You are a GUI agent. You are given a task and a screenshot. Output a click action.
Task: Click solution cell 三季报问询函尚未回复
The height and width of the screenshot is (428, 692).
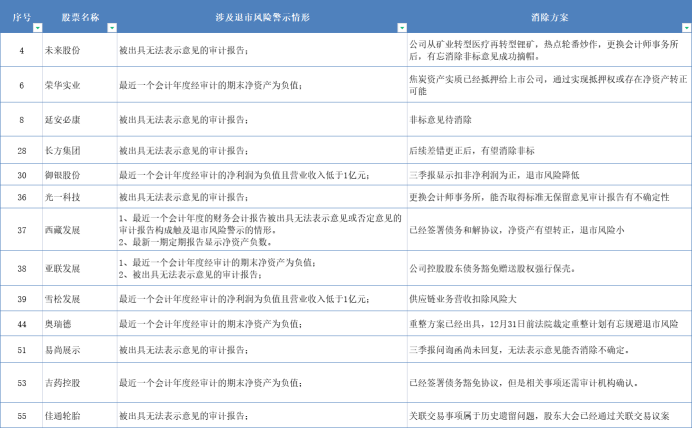coord(549,350)
